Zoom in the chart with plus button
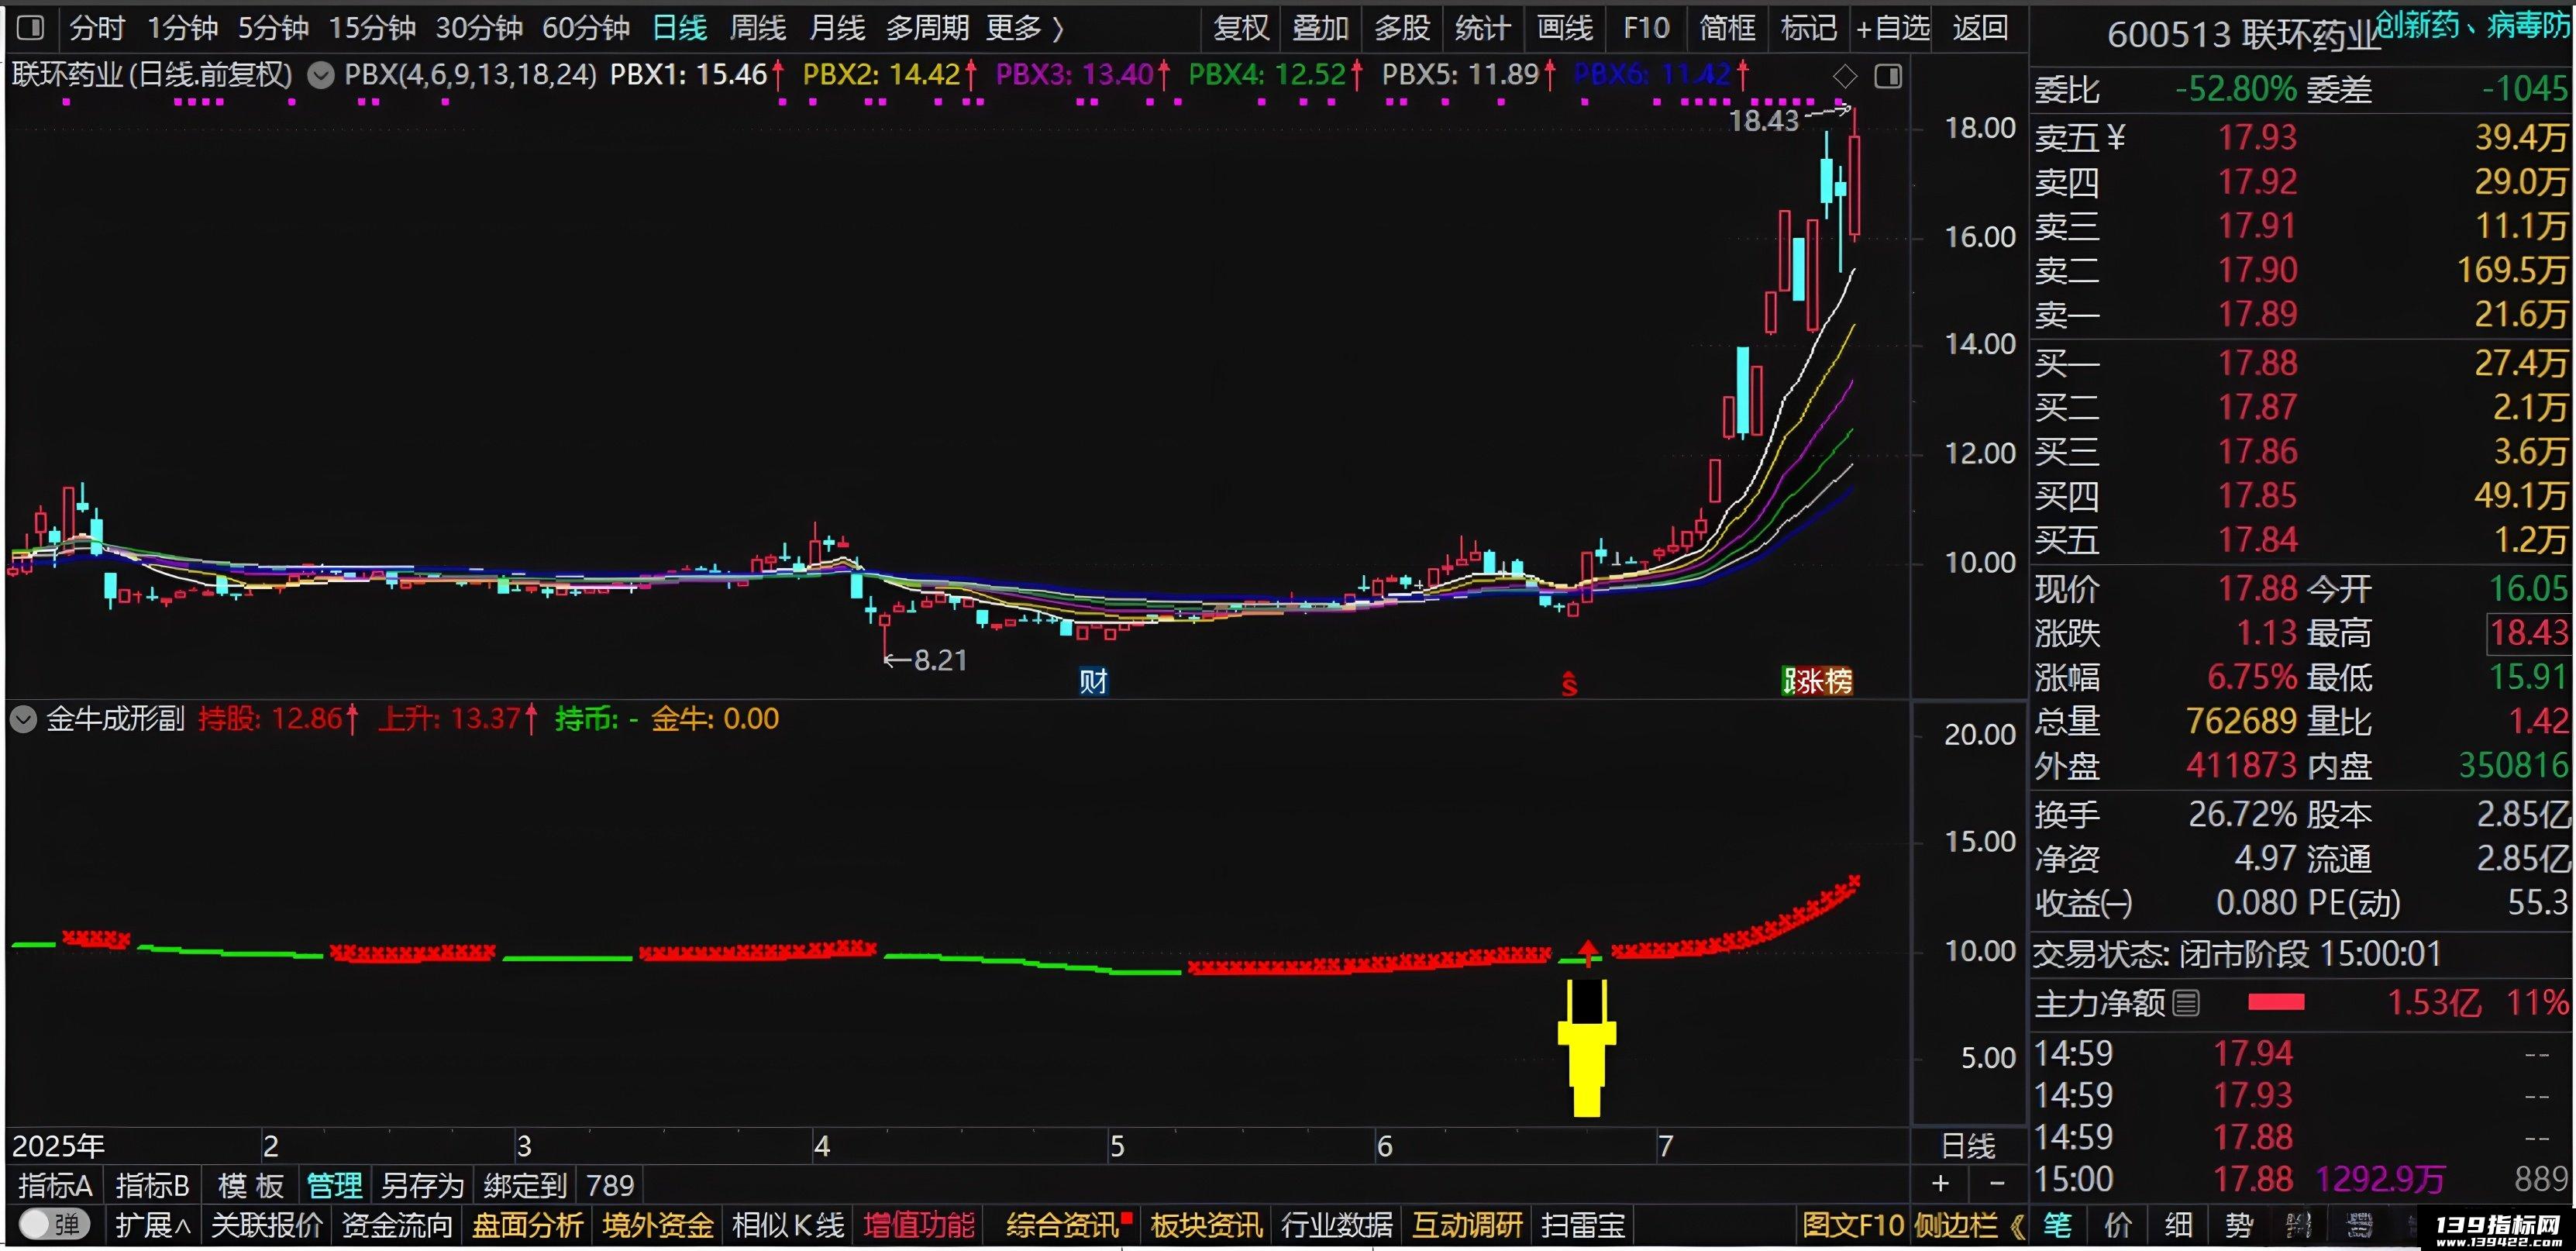Image resolution: width=2576 pixels, height=1251 pixels. (1940, 1183)
